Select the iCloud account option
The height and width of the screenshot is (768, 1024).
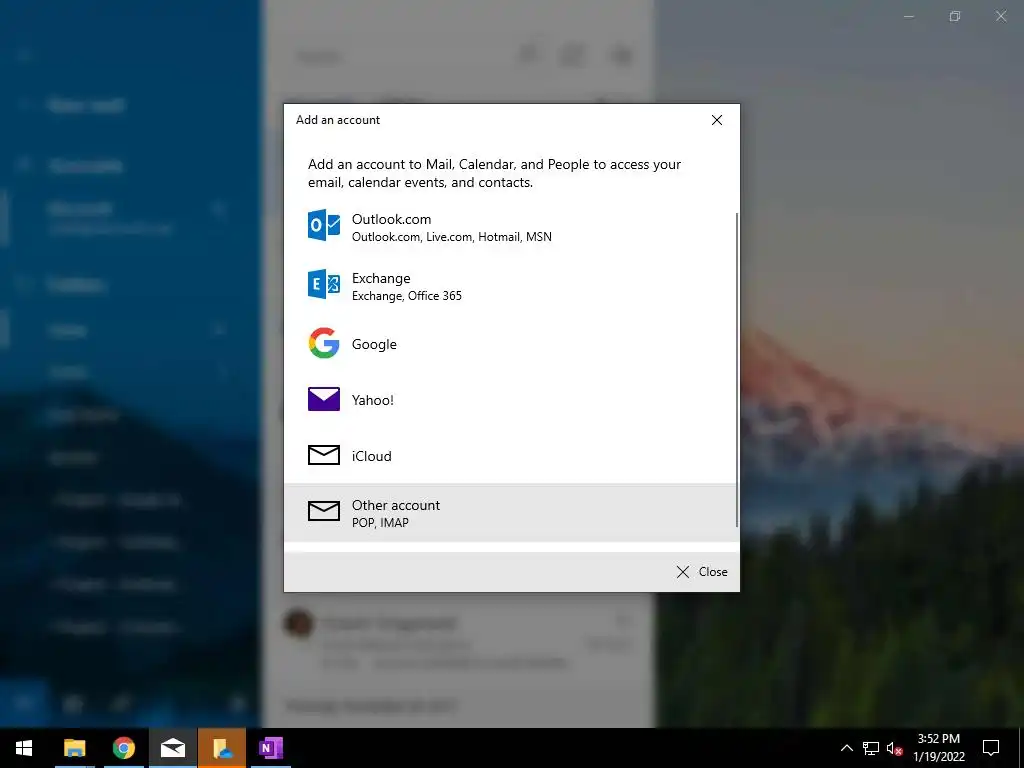click(511, 456)
